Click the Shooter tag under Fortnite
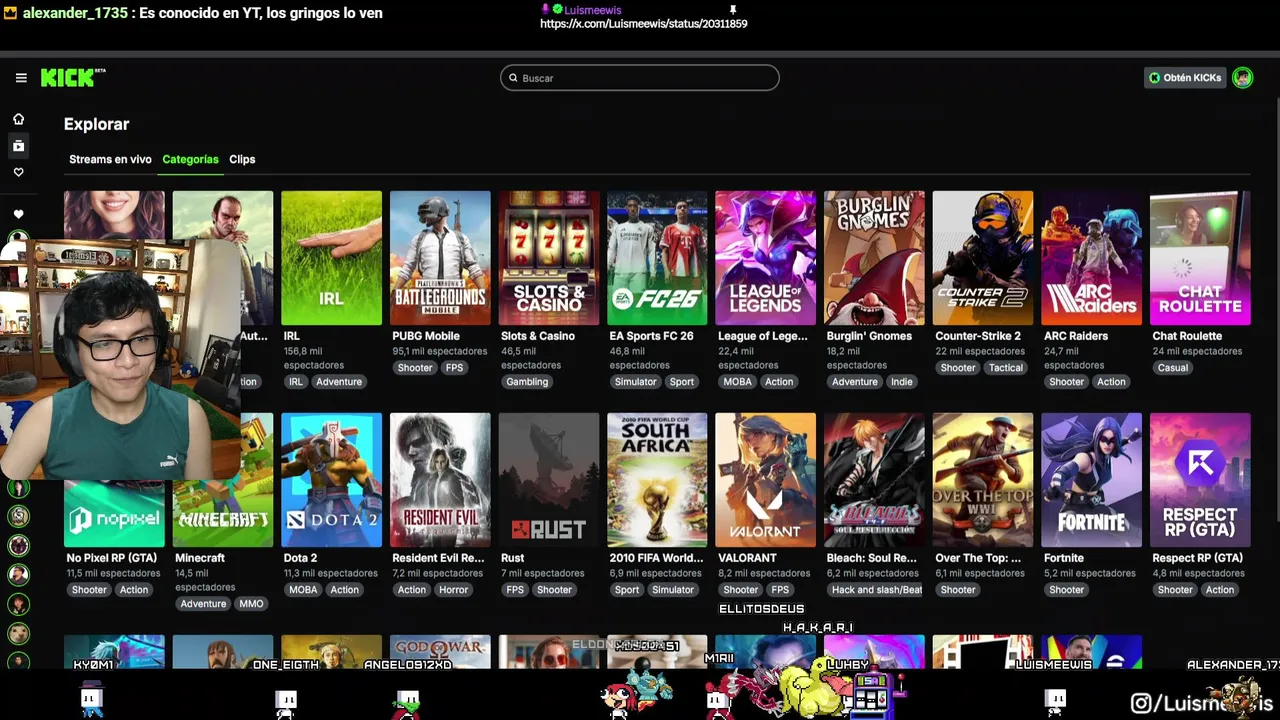Image resolution: width=1280 pixels, height=720 pixels. (x=1066, y=590)
